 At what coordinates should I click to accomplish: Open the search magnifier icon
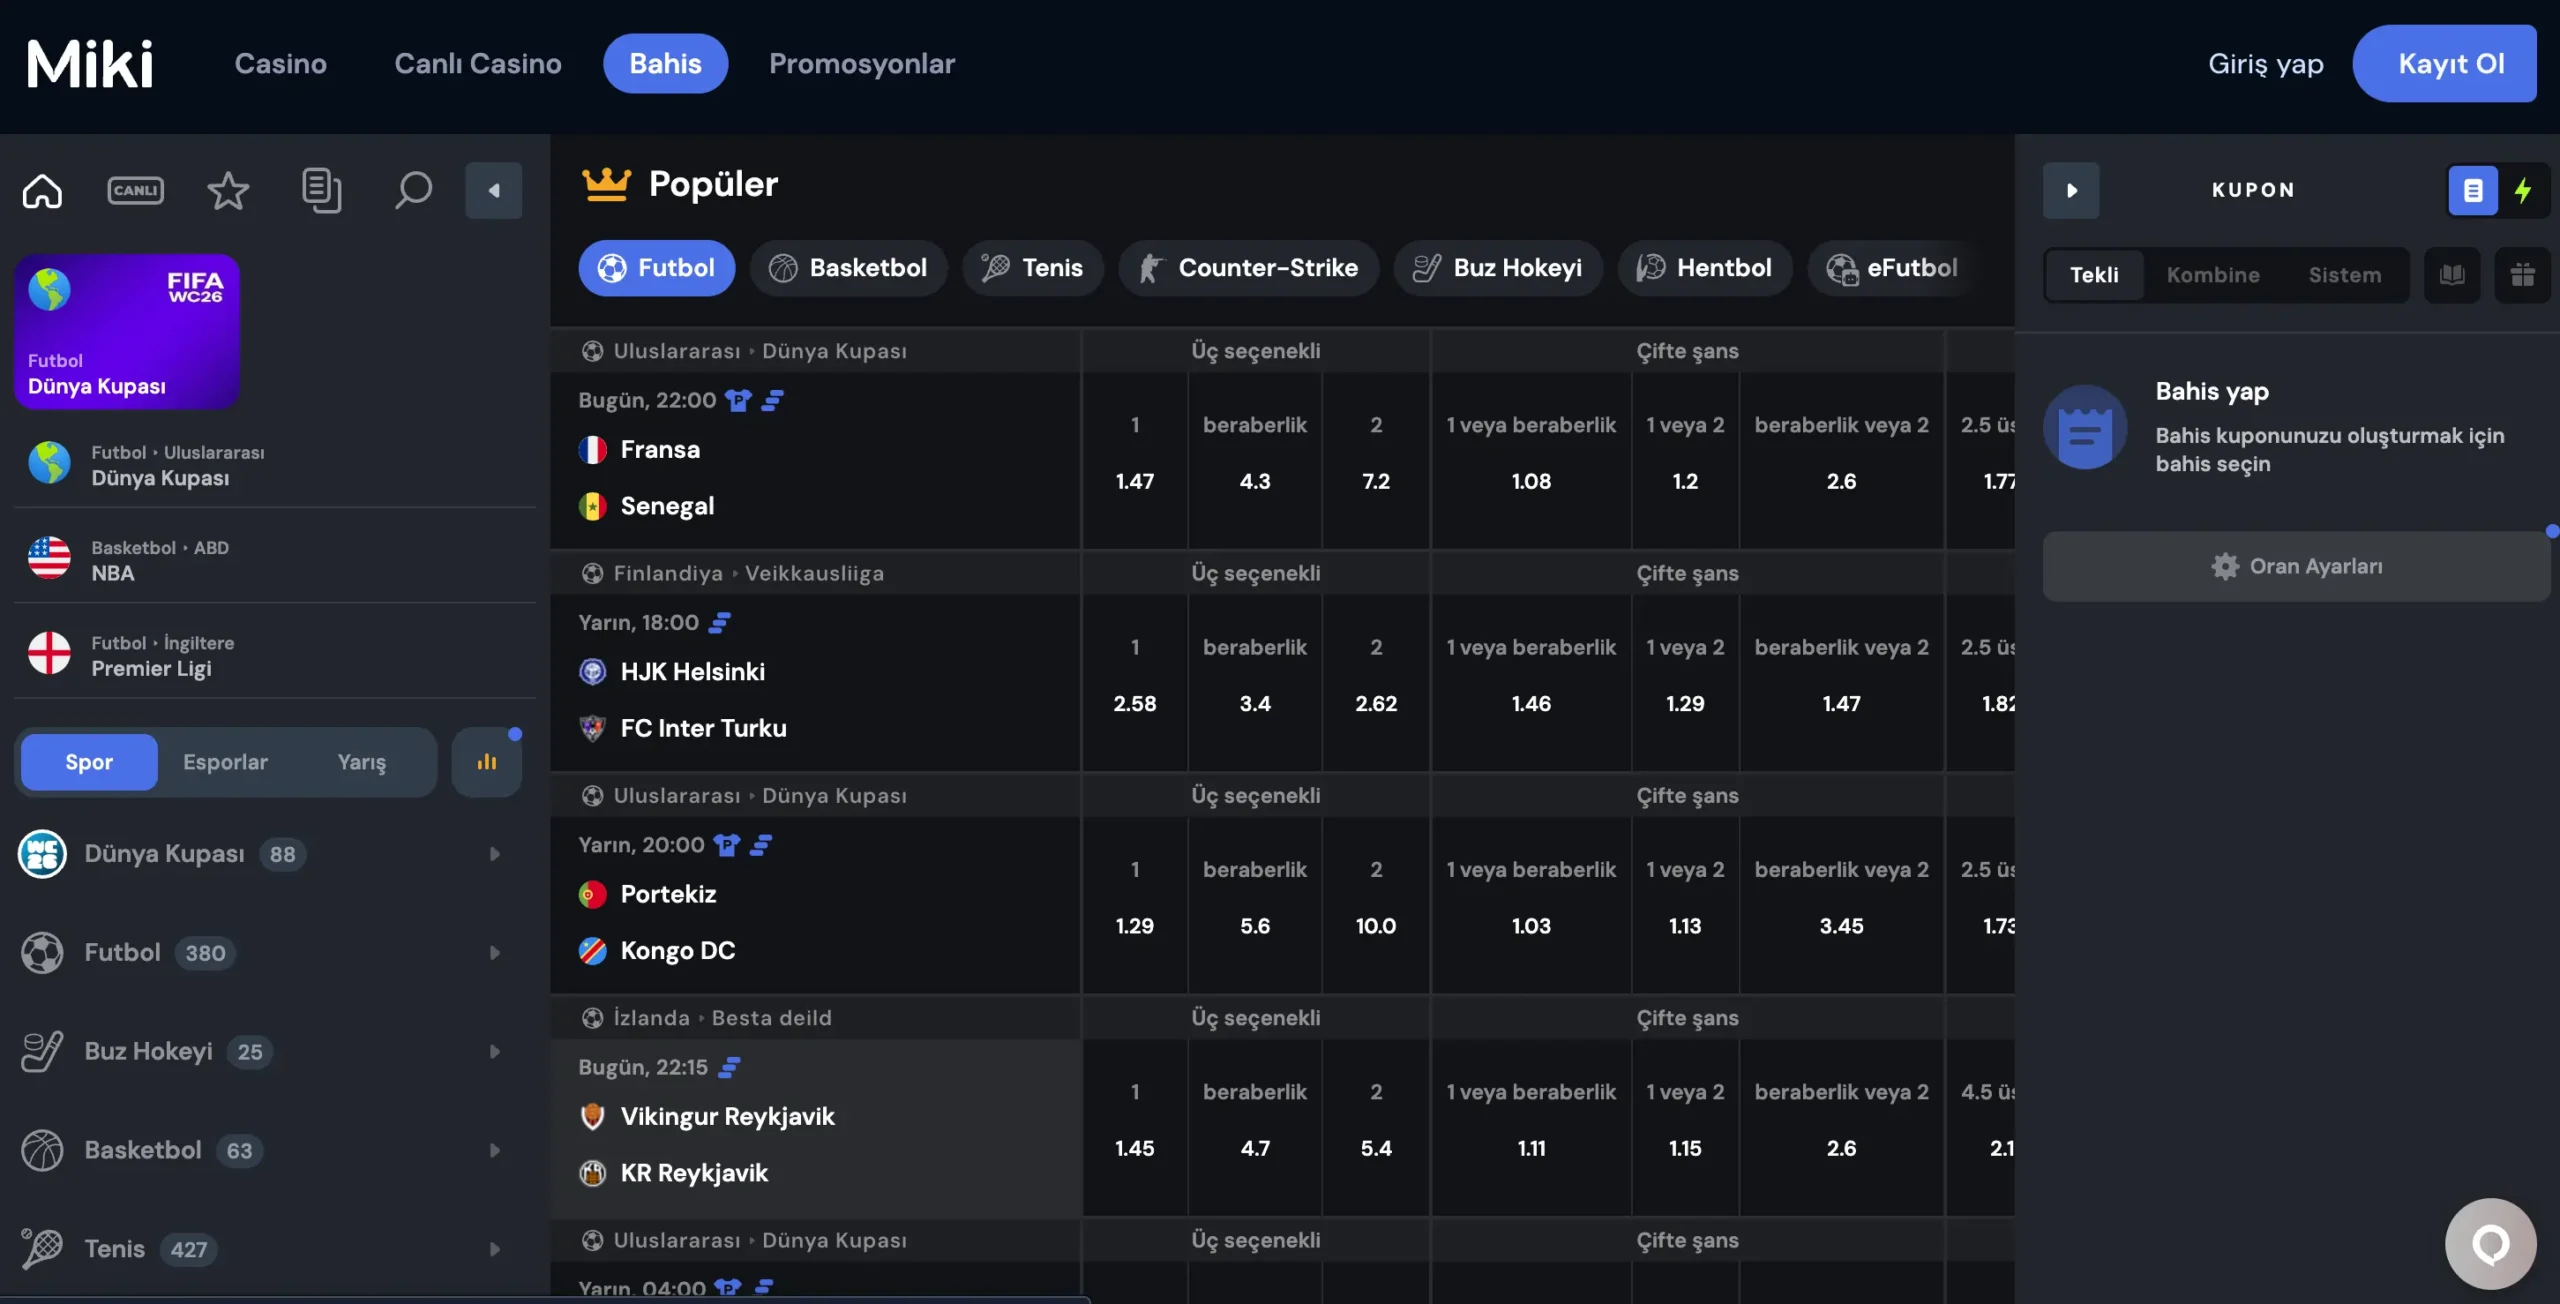tap(413, 190)
